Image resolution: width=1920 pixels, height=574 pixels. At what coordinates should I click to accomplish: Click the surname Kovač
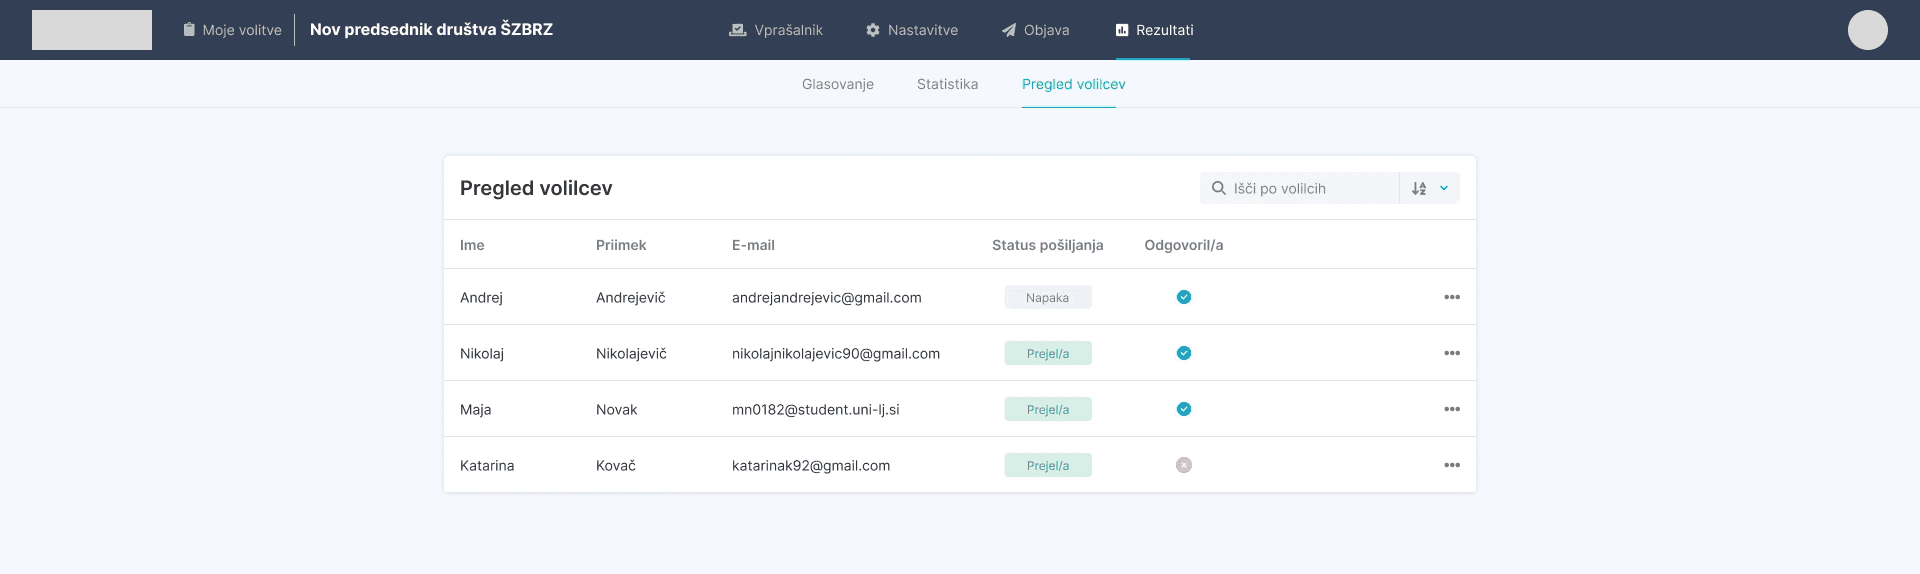pos(616,465)
